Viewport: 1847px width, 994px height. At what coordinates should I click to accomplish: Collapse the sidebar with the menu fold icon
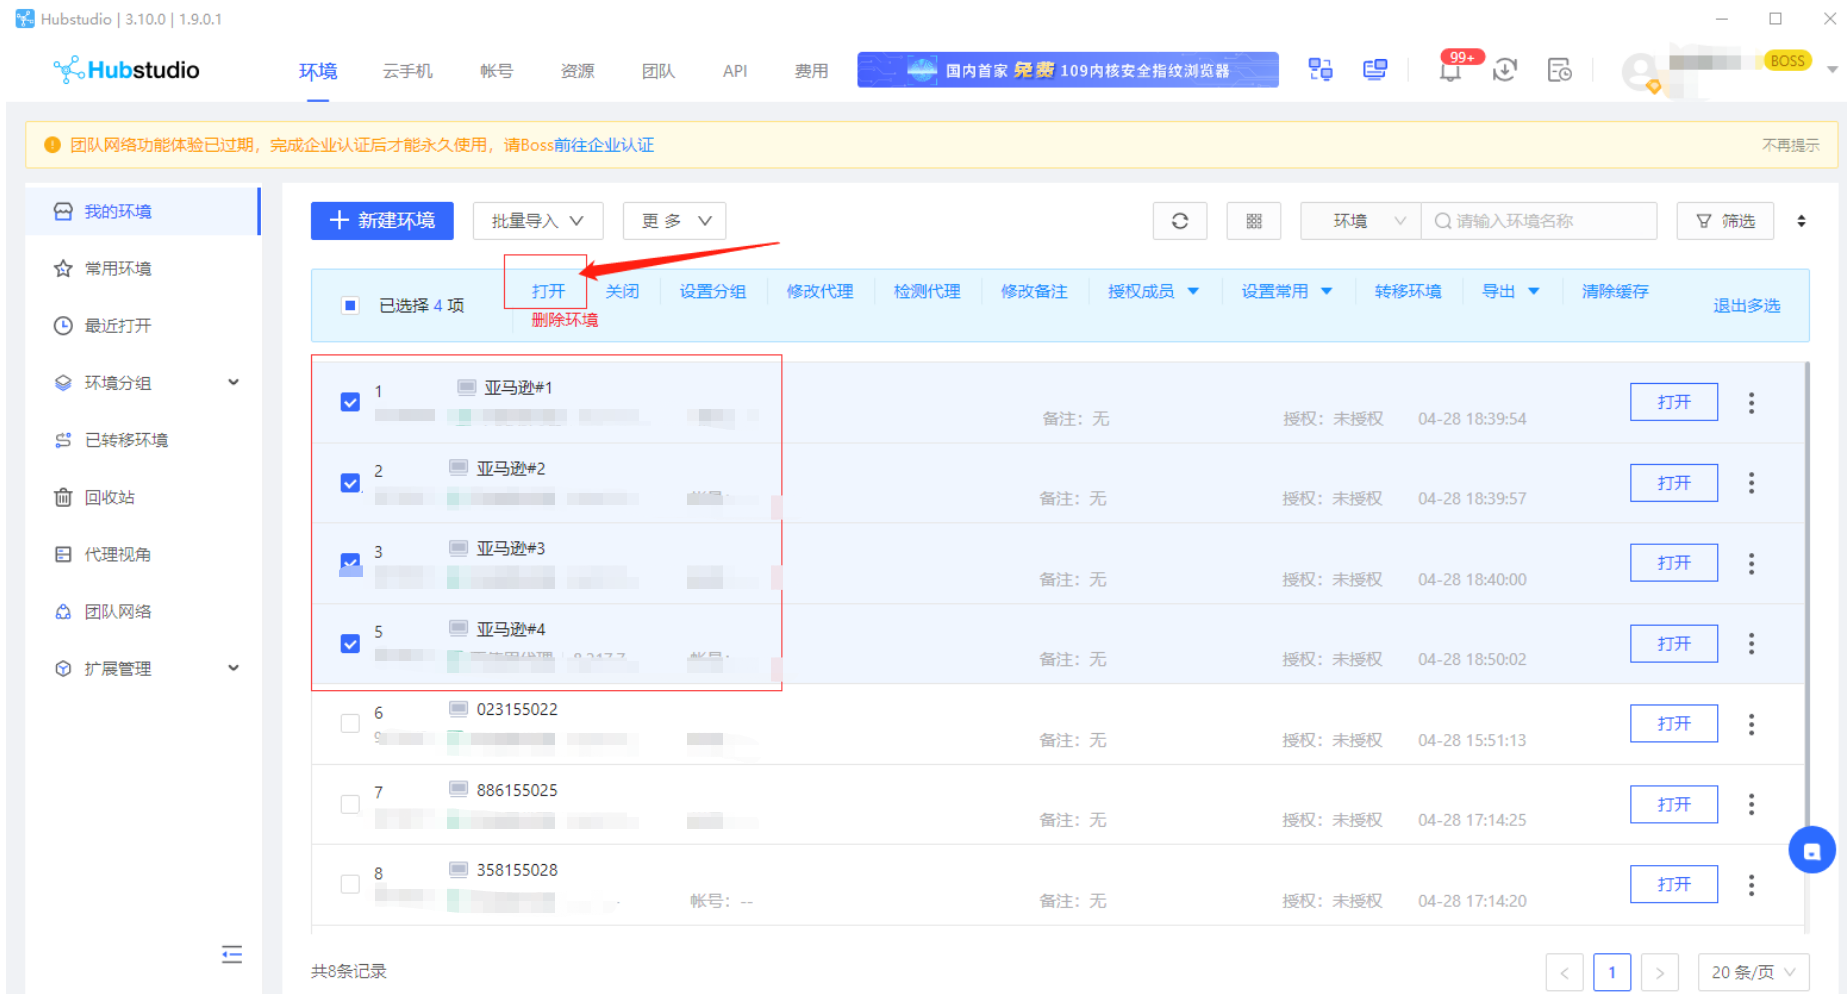(x=232, y=955)
